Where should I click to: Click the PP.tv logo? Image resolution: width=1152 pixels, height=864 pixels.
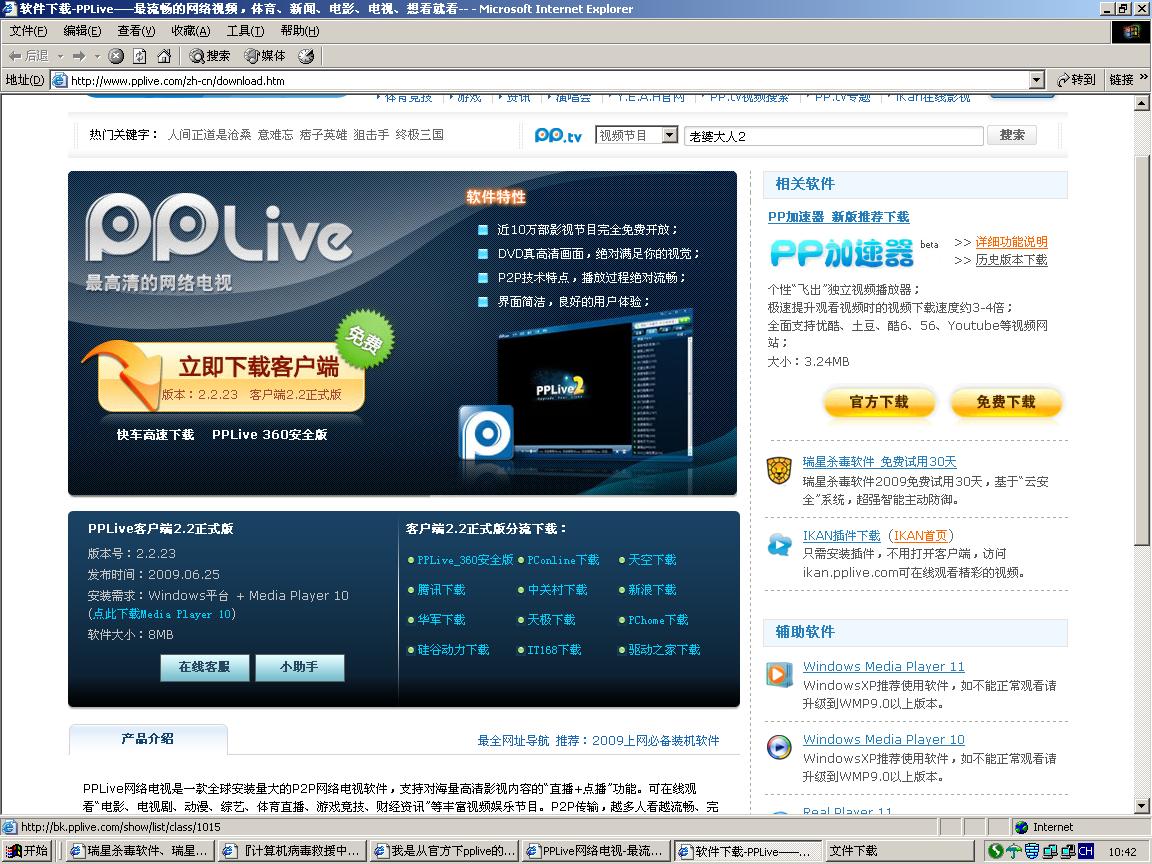pos(558,135)
